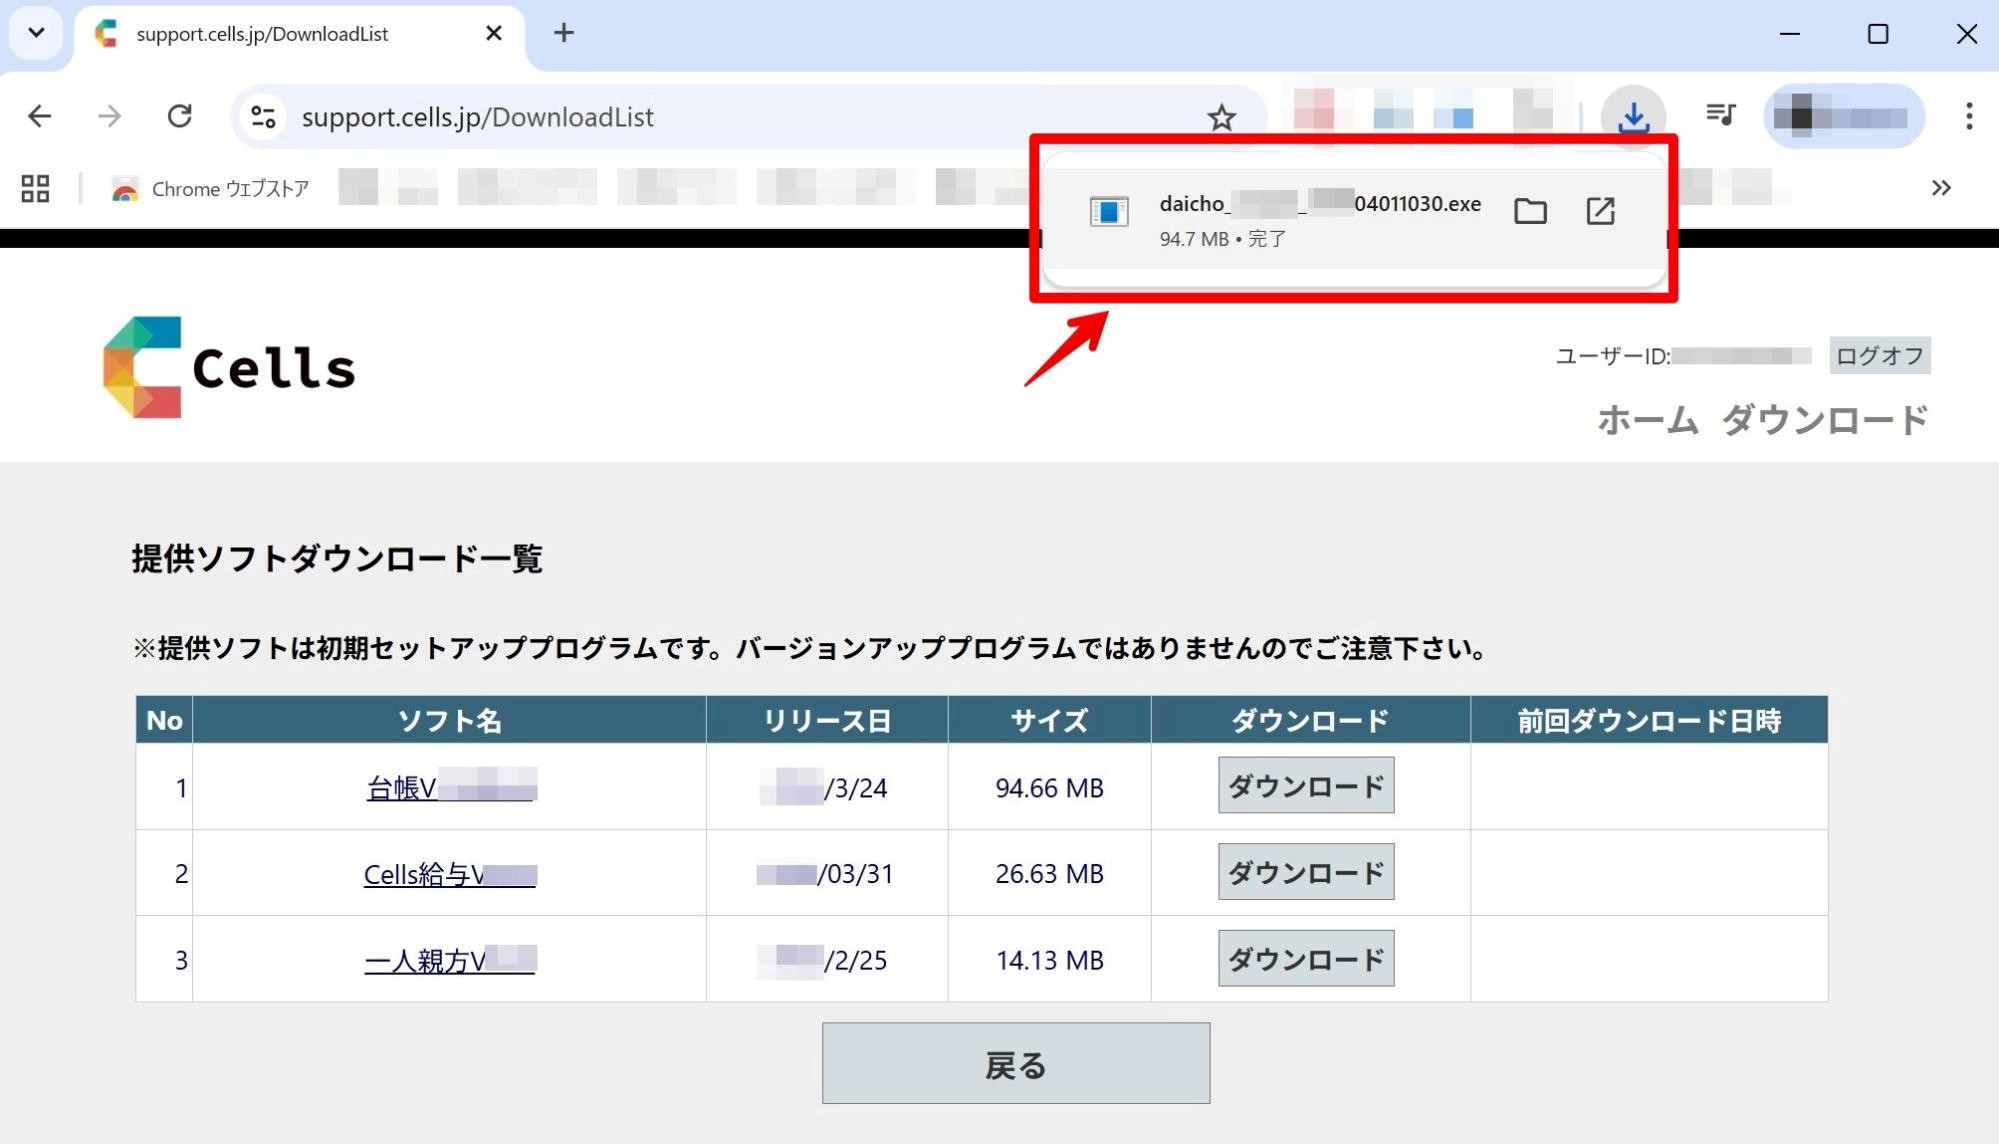Screen dimensions: 1999x1144
Task: Click the browser forward arrow
Action: (x=110, y=117)
